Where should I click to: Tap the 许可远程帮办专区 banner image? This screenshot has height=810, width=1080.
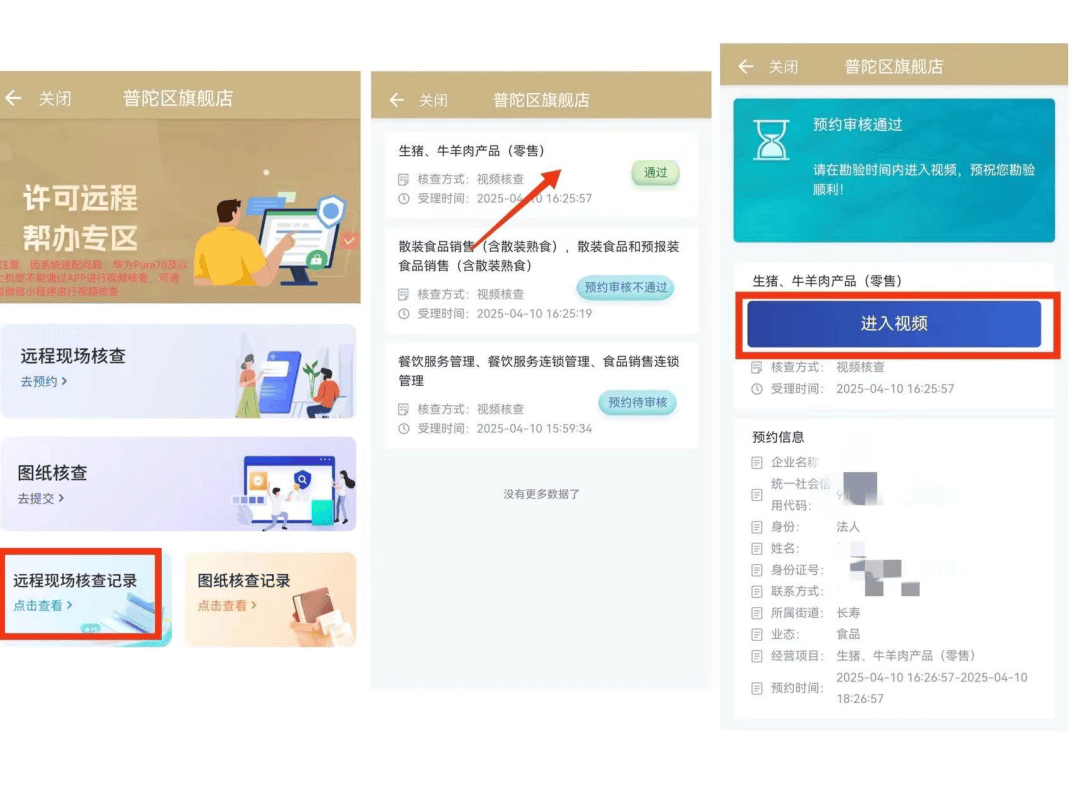pos(180,215)
